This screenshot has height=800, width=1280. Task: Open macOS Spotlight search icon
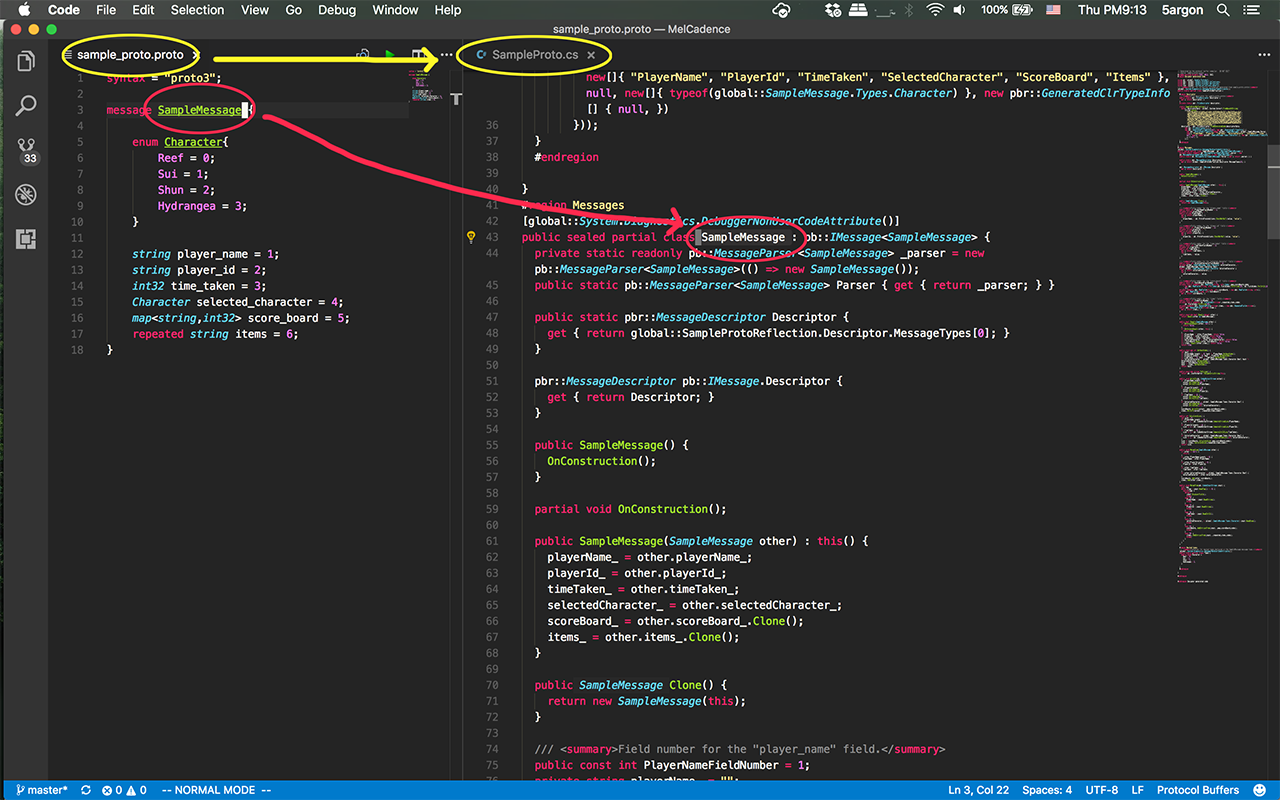tap(1223, 10)
